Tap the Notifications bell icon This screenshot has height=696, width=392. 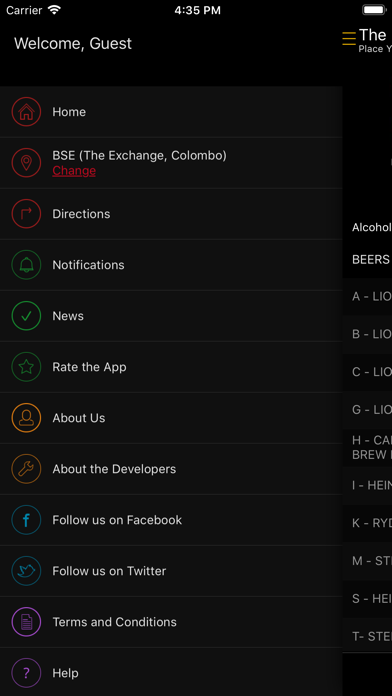click(26, 265)
